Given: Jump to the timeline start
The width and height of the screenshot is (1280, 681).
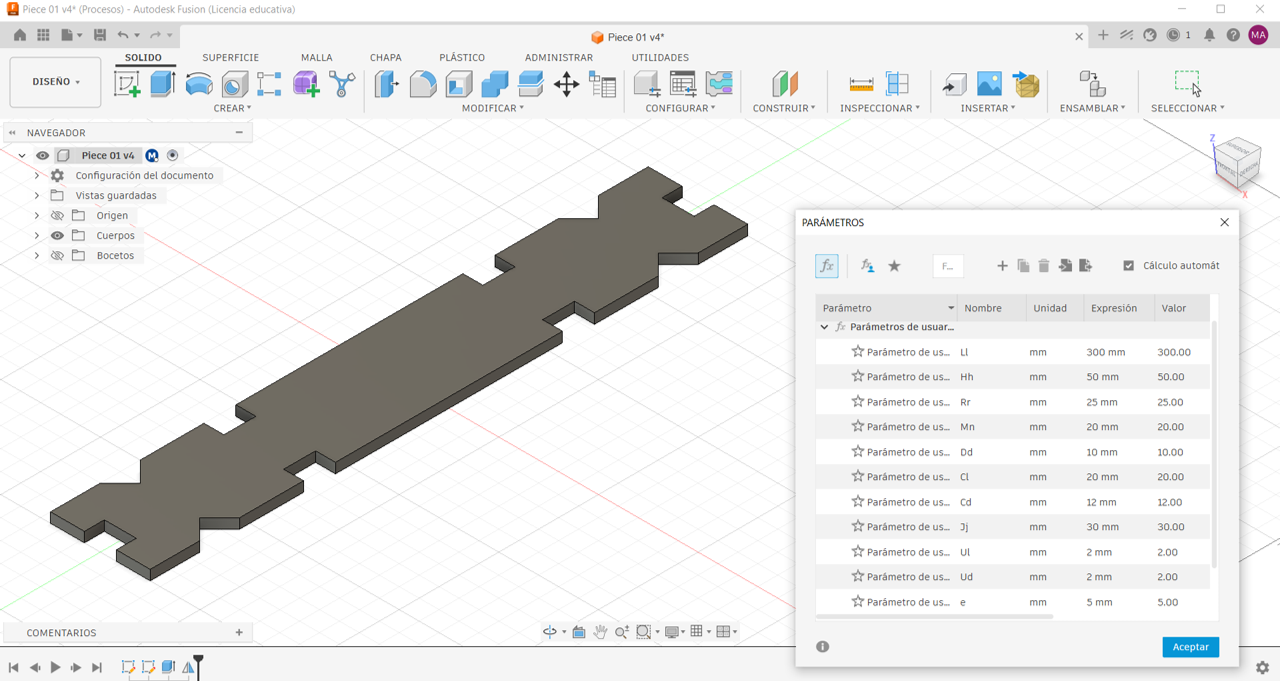Looking at the screenshot, I should click(14, 667).
